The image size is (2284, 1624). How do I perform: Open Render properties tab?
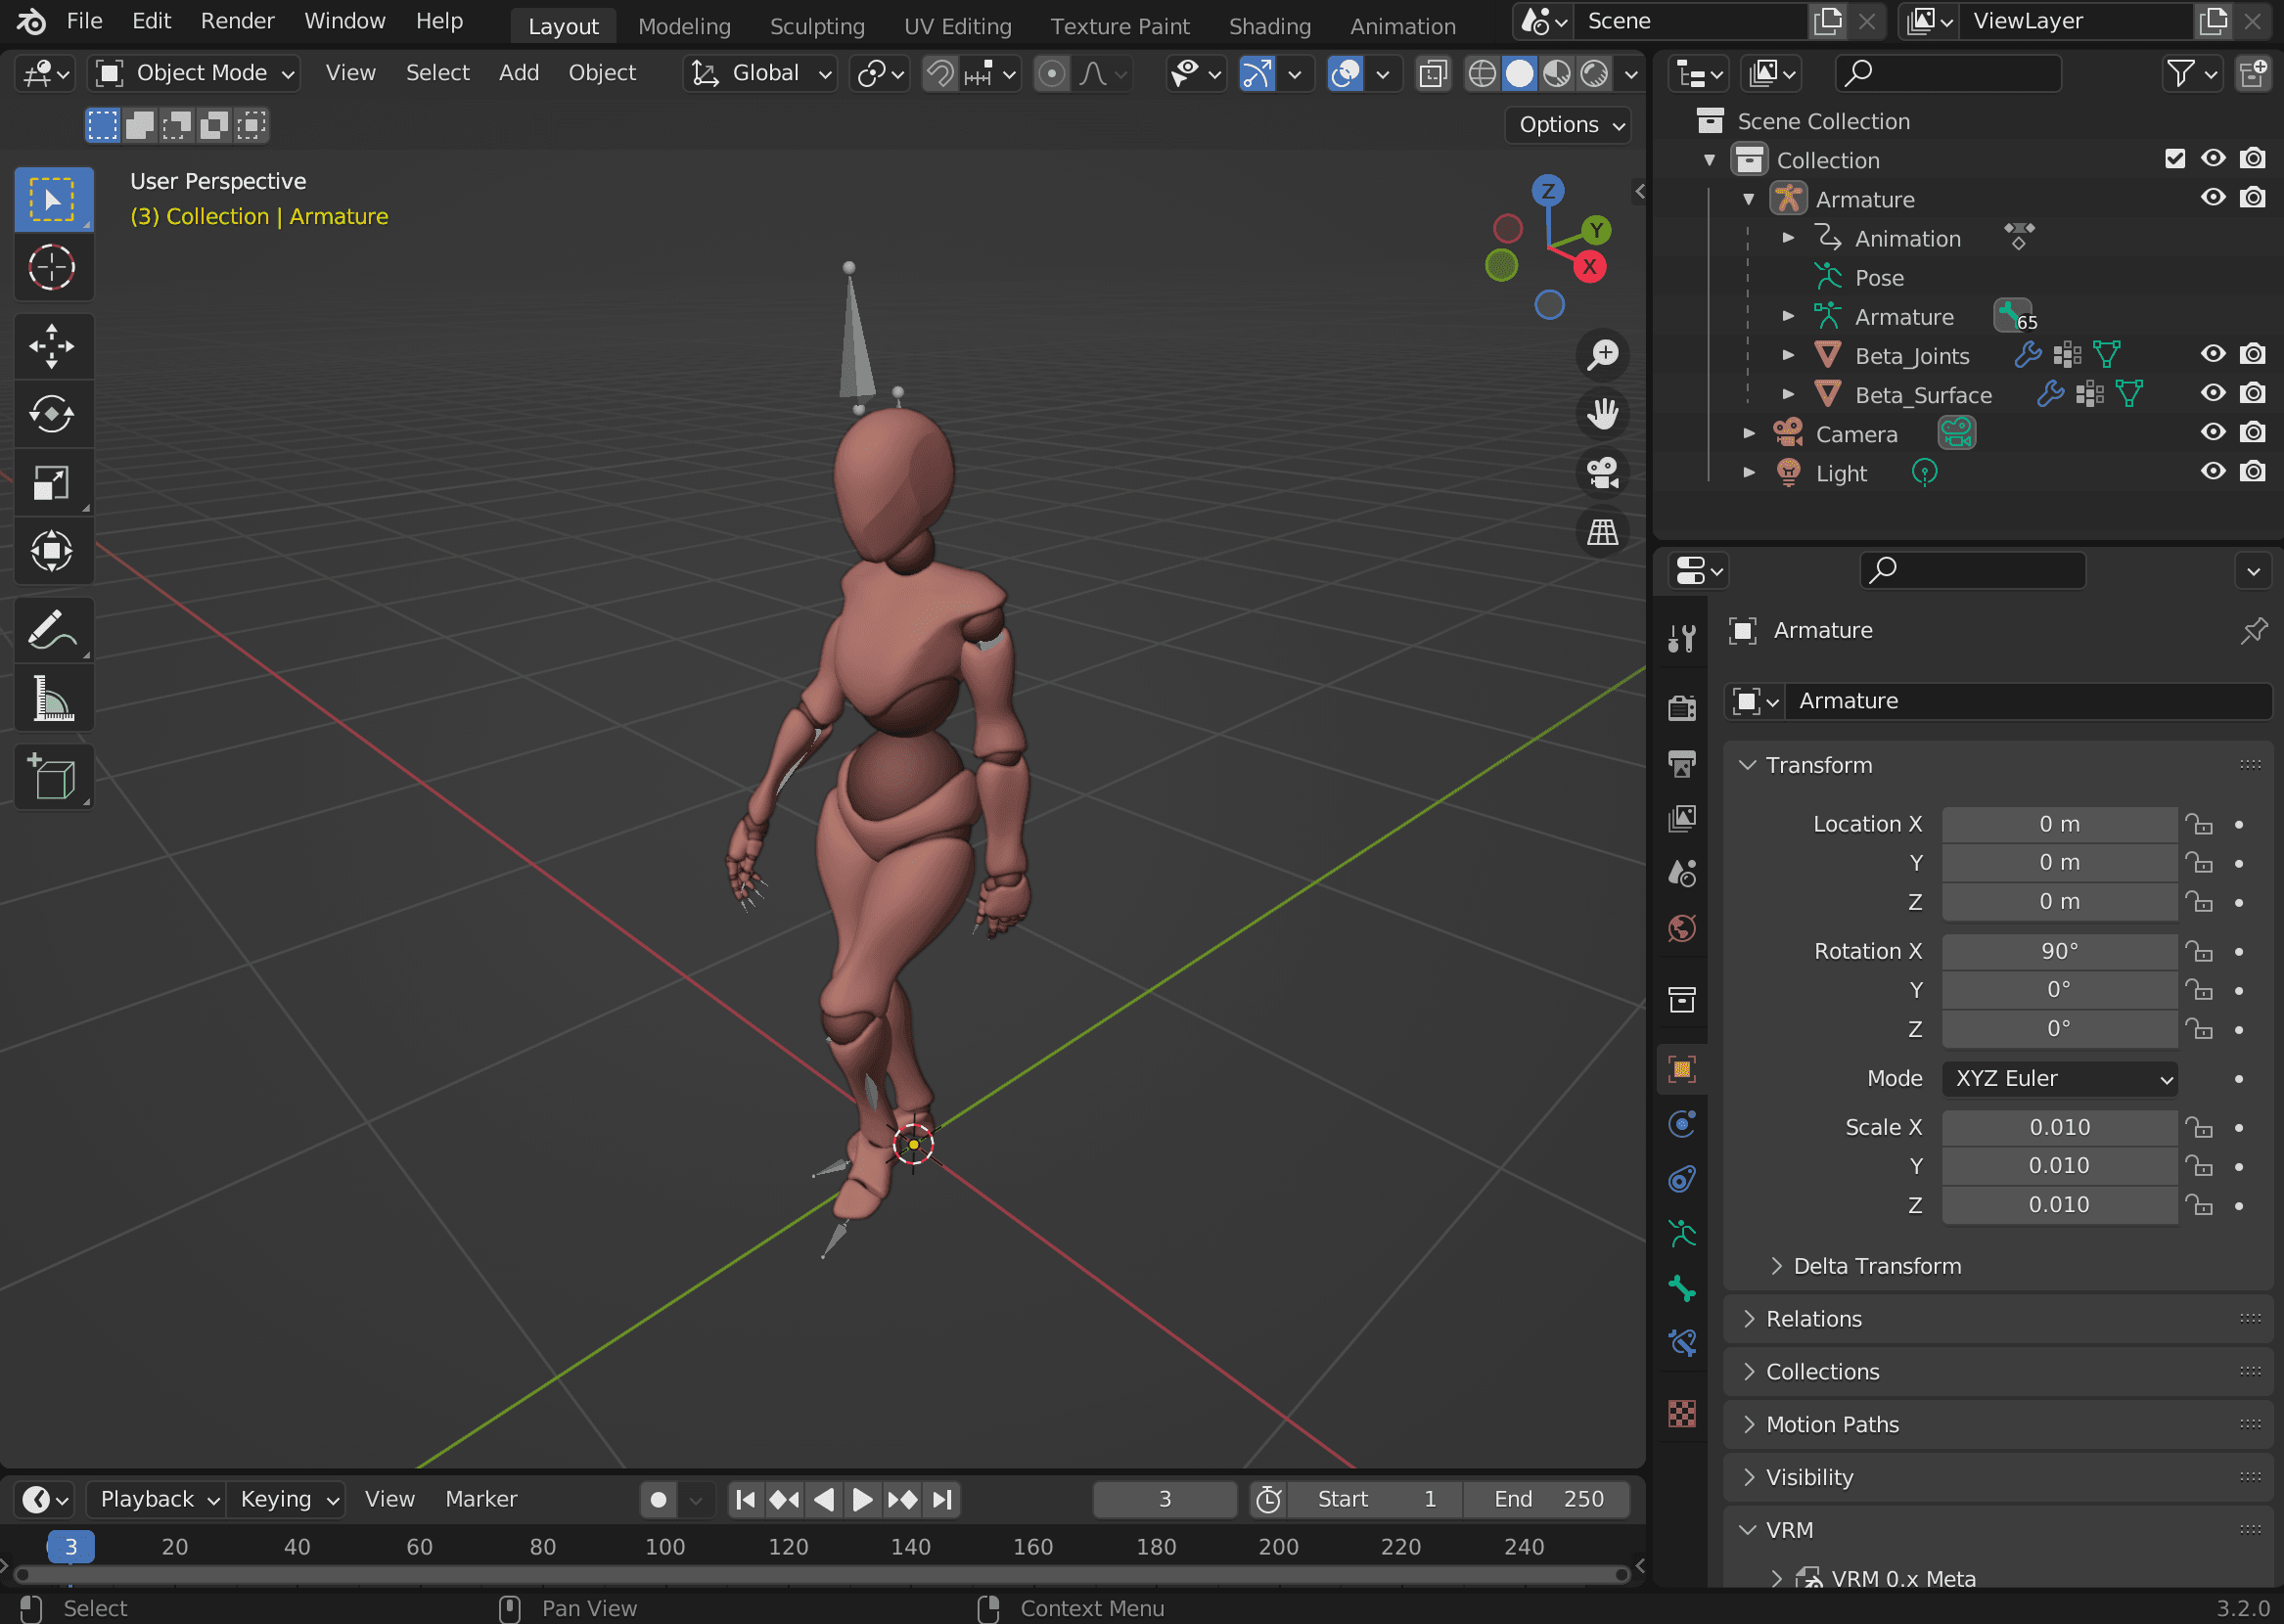[x=1682, y=708]
